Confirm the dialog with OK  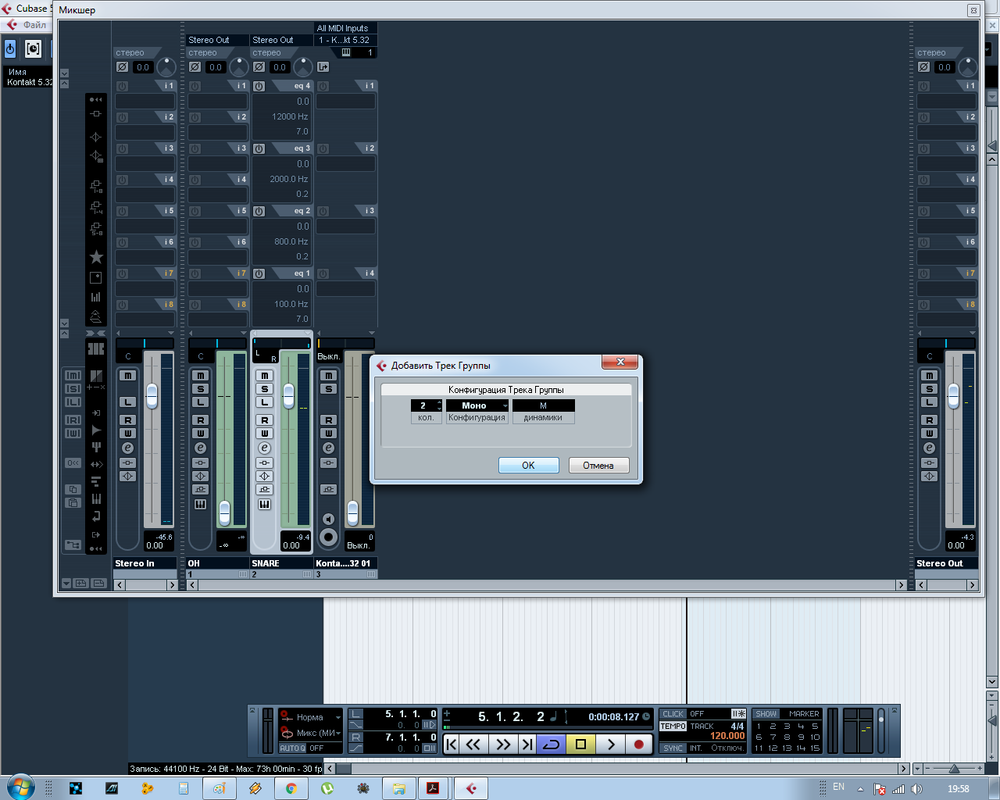(529, 465)
